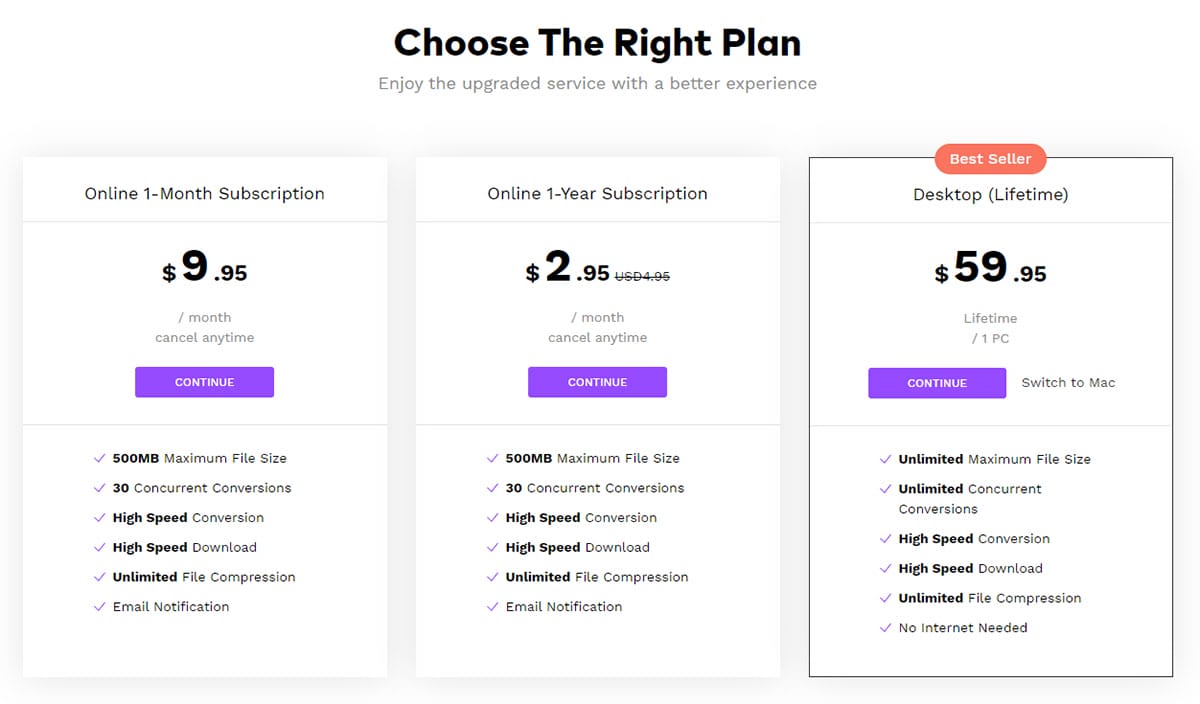The width and height of the screenshot is (1200, 704).
Task: Click the crossed-out USD4.95 original price
Action: 642,277
